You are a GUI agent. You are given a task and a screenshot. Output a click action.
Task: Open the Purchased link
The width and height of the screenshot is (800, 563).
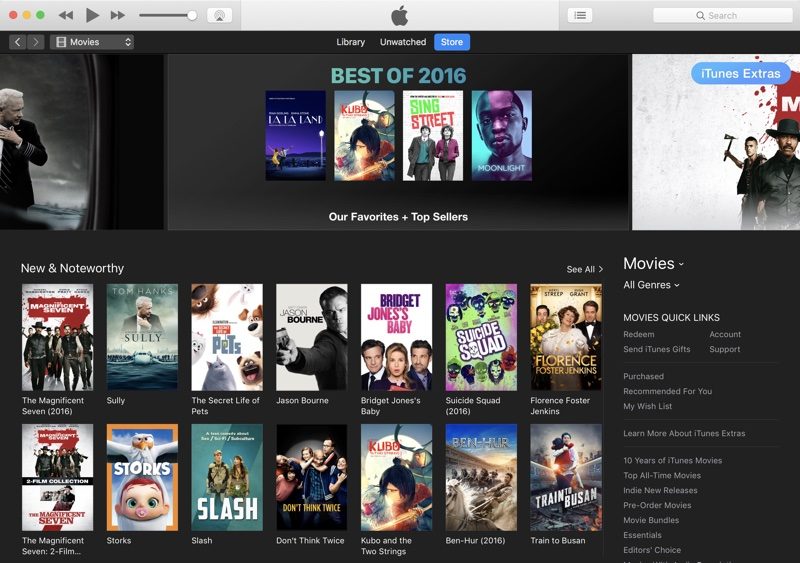pos(643,376)
